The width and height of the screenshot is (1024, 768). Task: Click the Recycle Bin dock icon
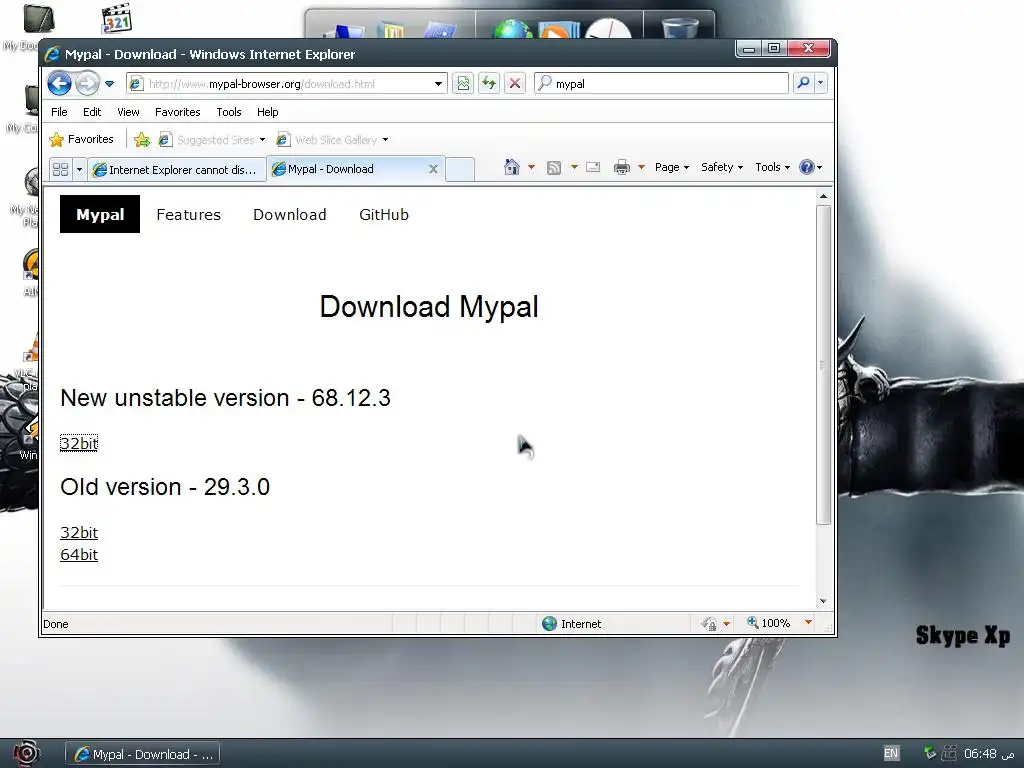pyautogui.click(x=680, y=27)
